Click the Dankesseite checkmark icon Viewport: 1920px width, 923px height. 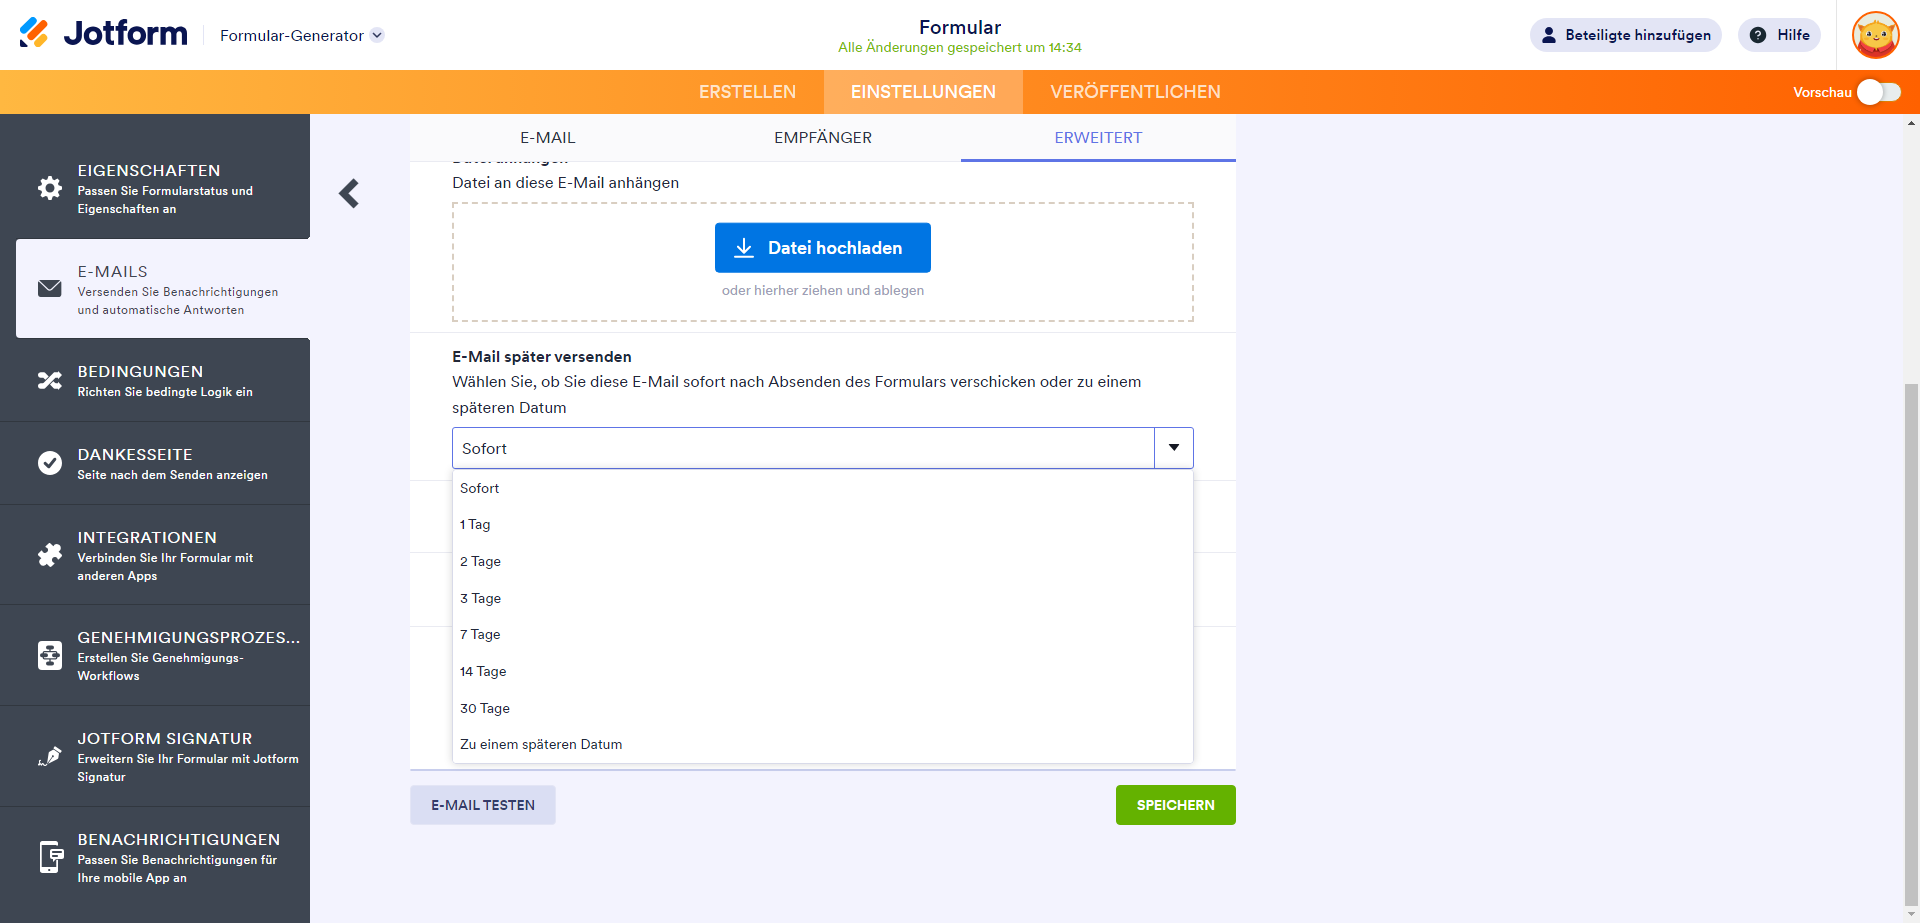click(49, 463)
